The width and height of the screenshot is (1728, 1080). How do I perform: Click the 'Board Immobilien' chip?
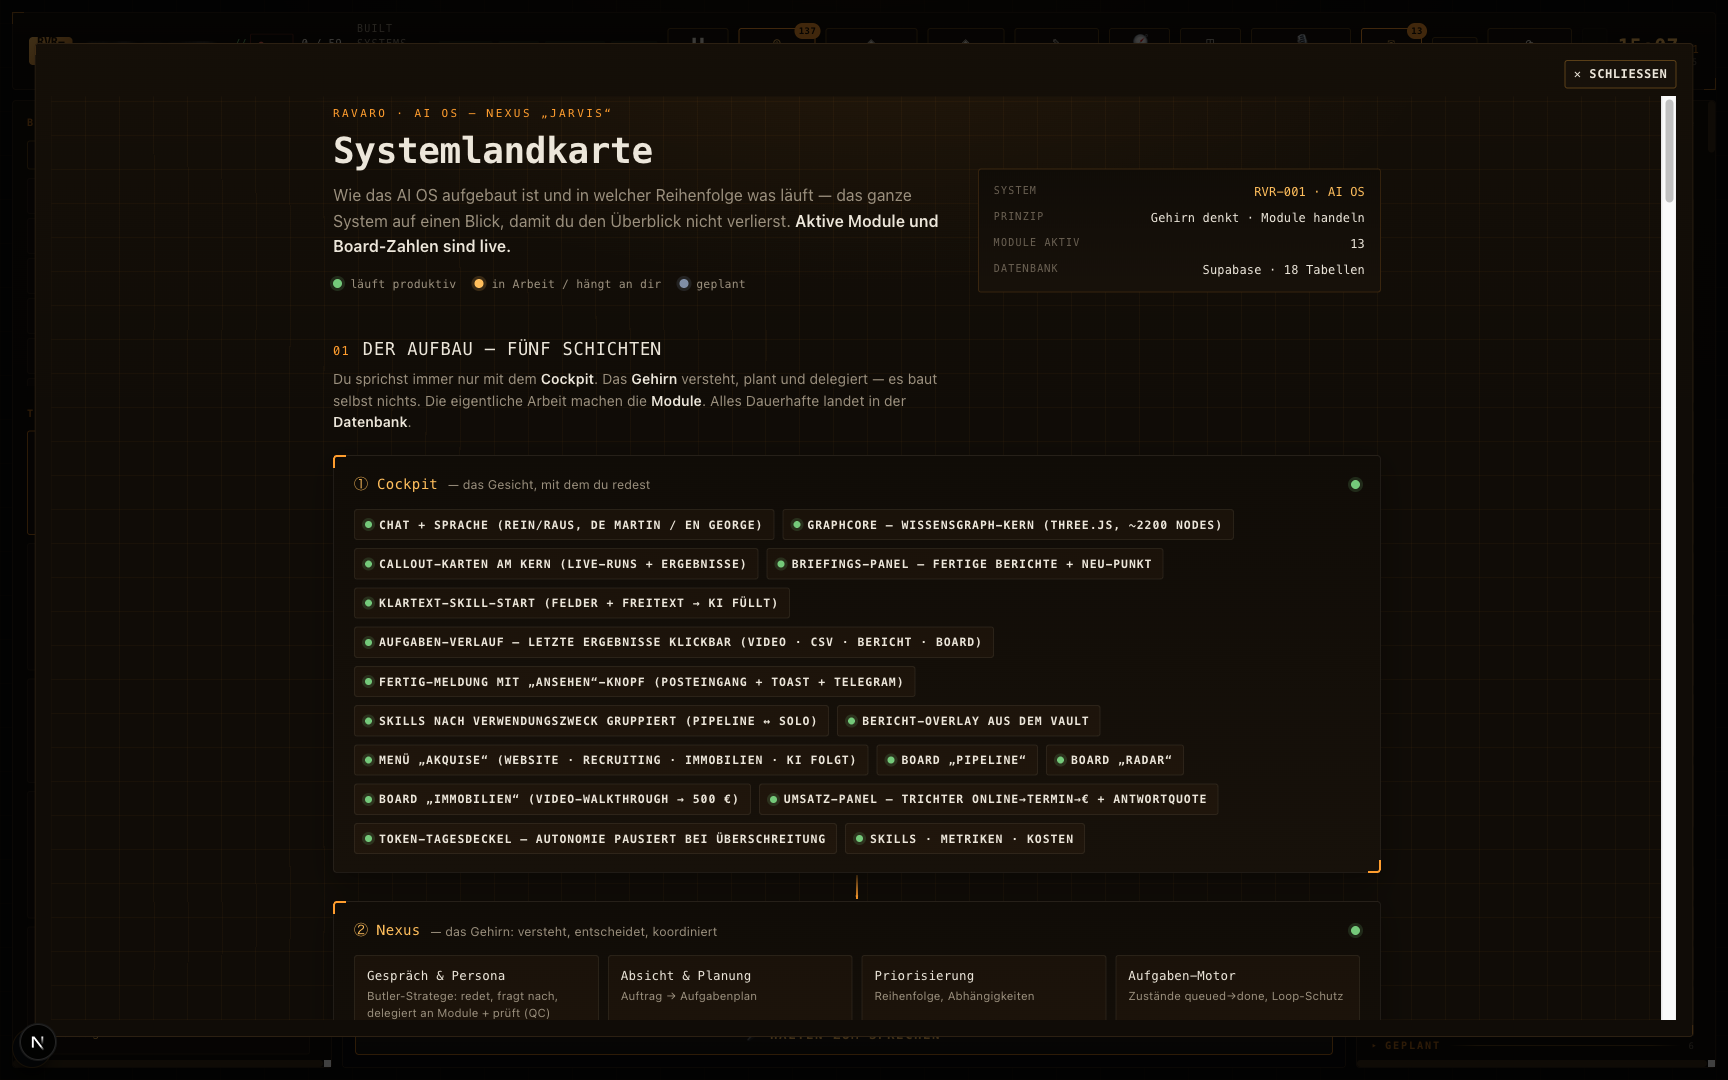[552, 799]
